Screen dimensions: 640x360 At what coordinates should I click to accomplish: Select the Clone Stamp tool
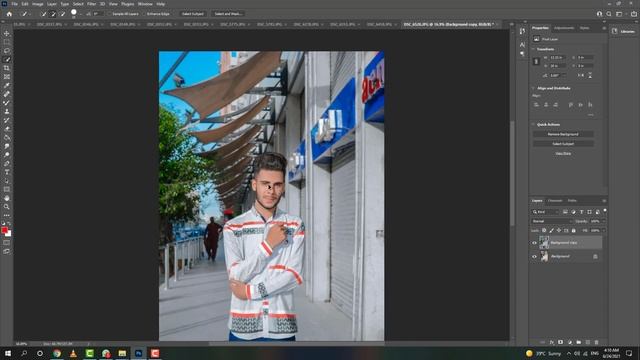(x=7, y=111)
